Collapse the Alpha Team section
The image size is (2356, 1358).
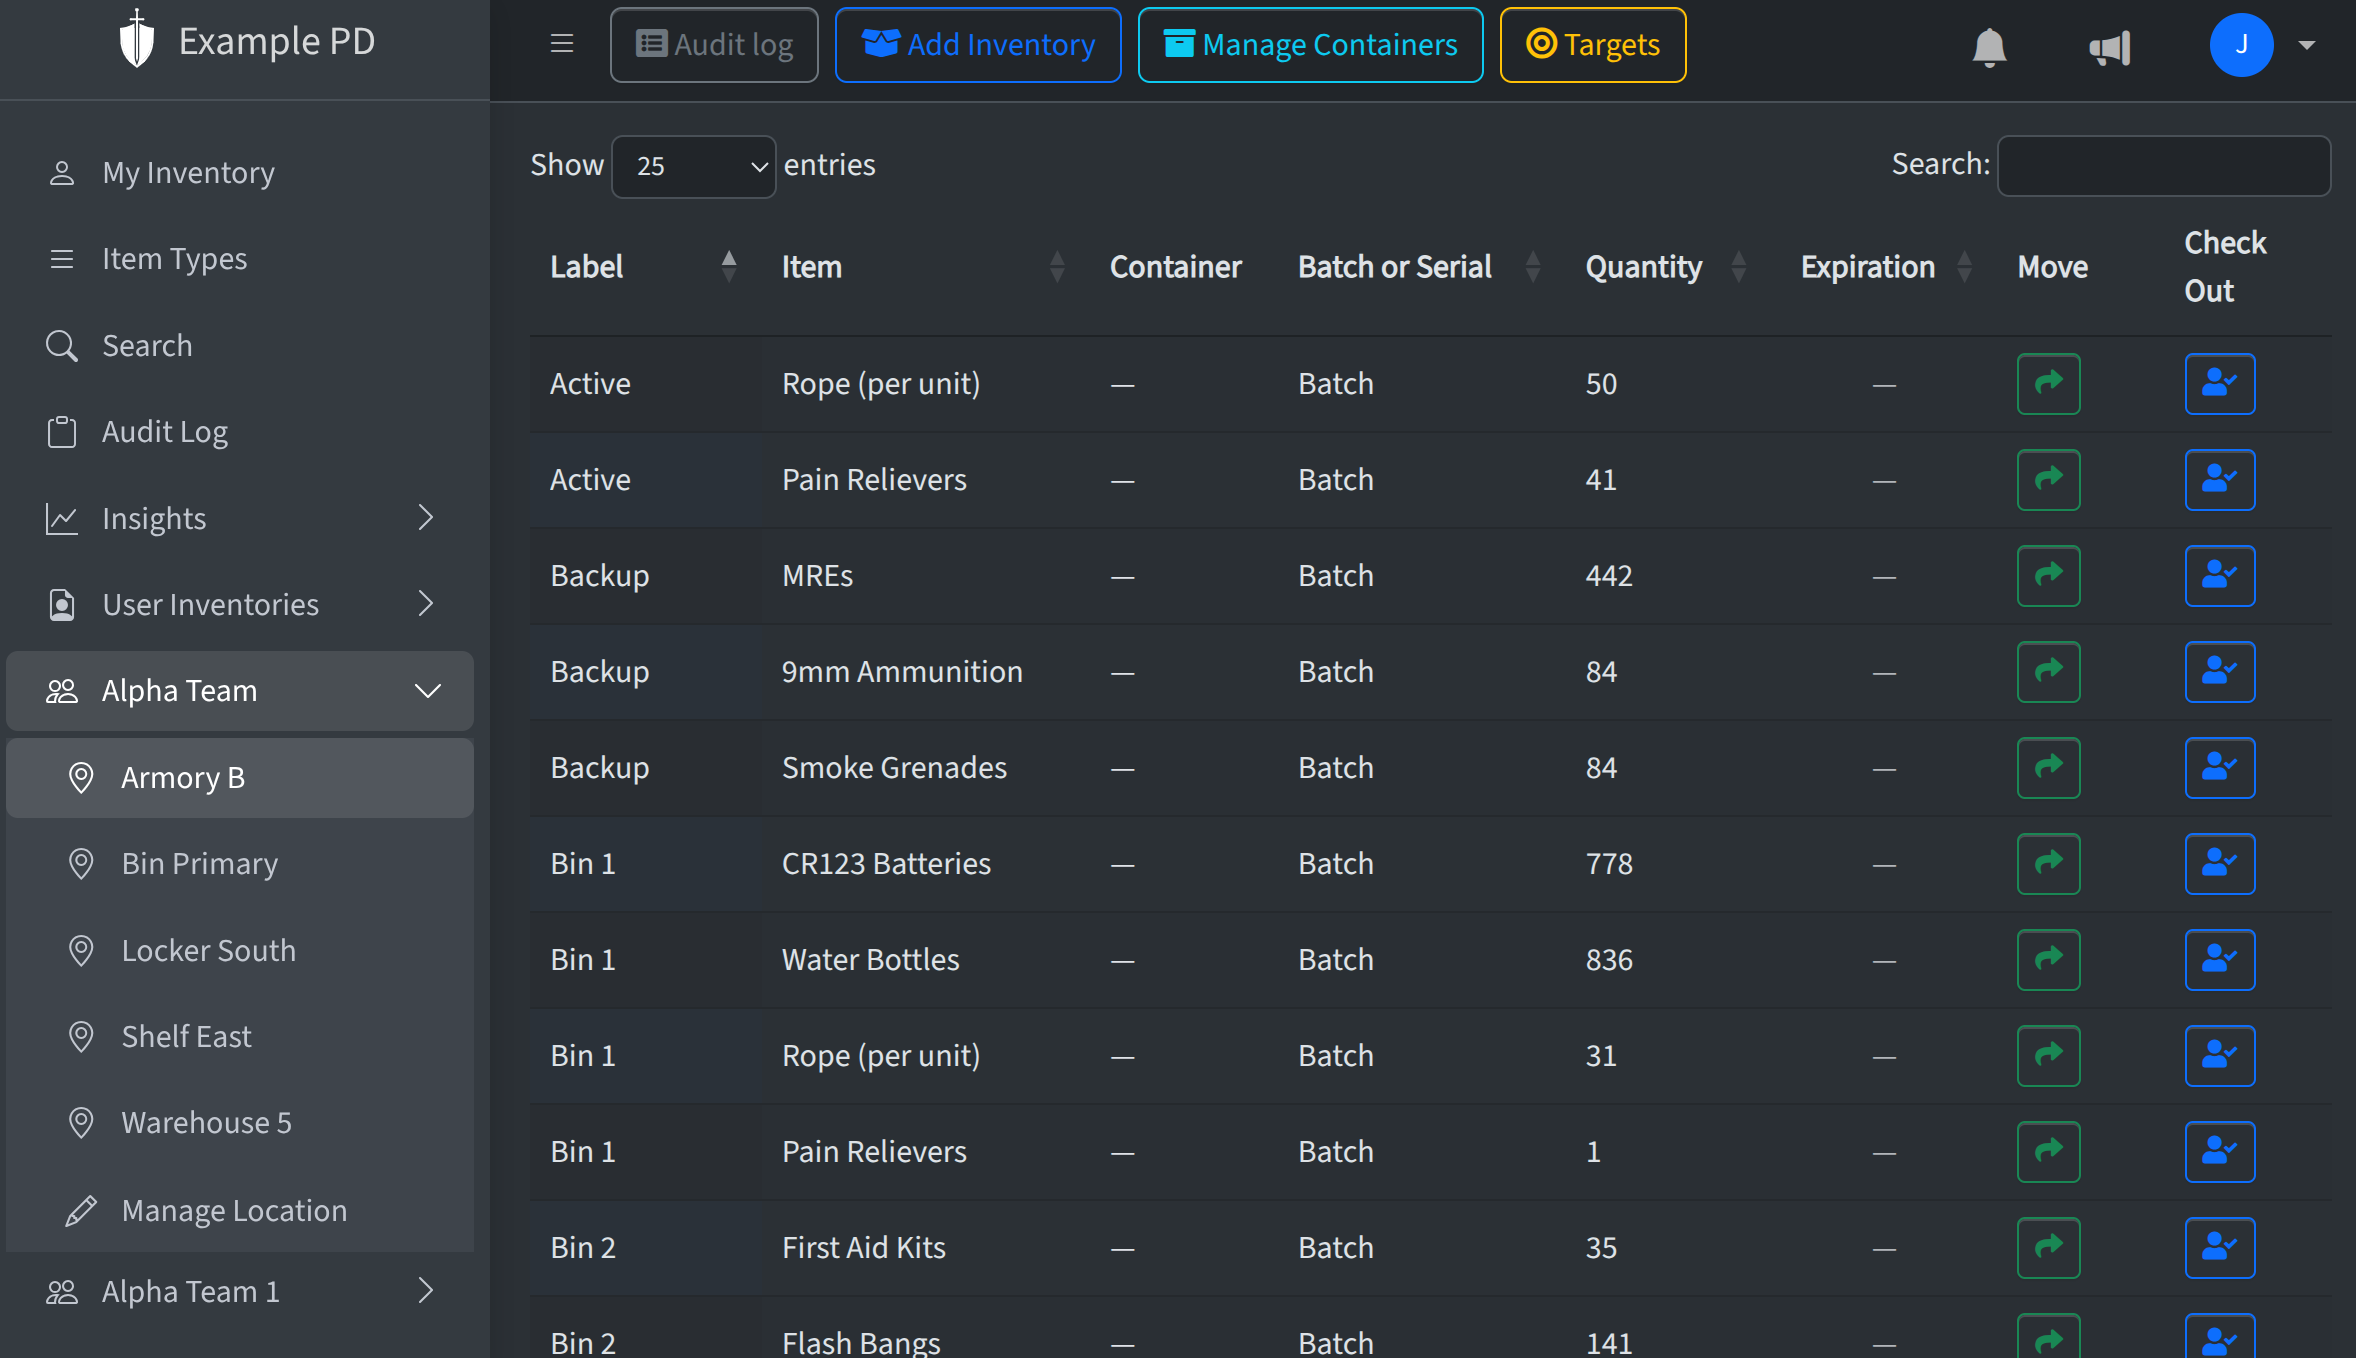428,690
